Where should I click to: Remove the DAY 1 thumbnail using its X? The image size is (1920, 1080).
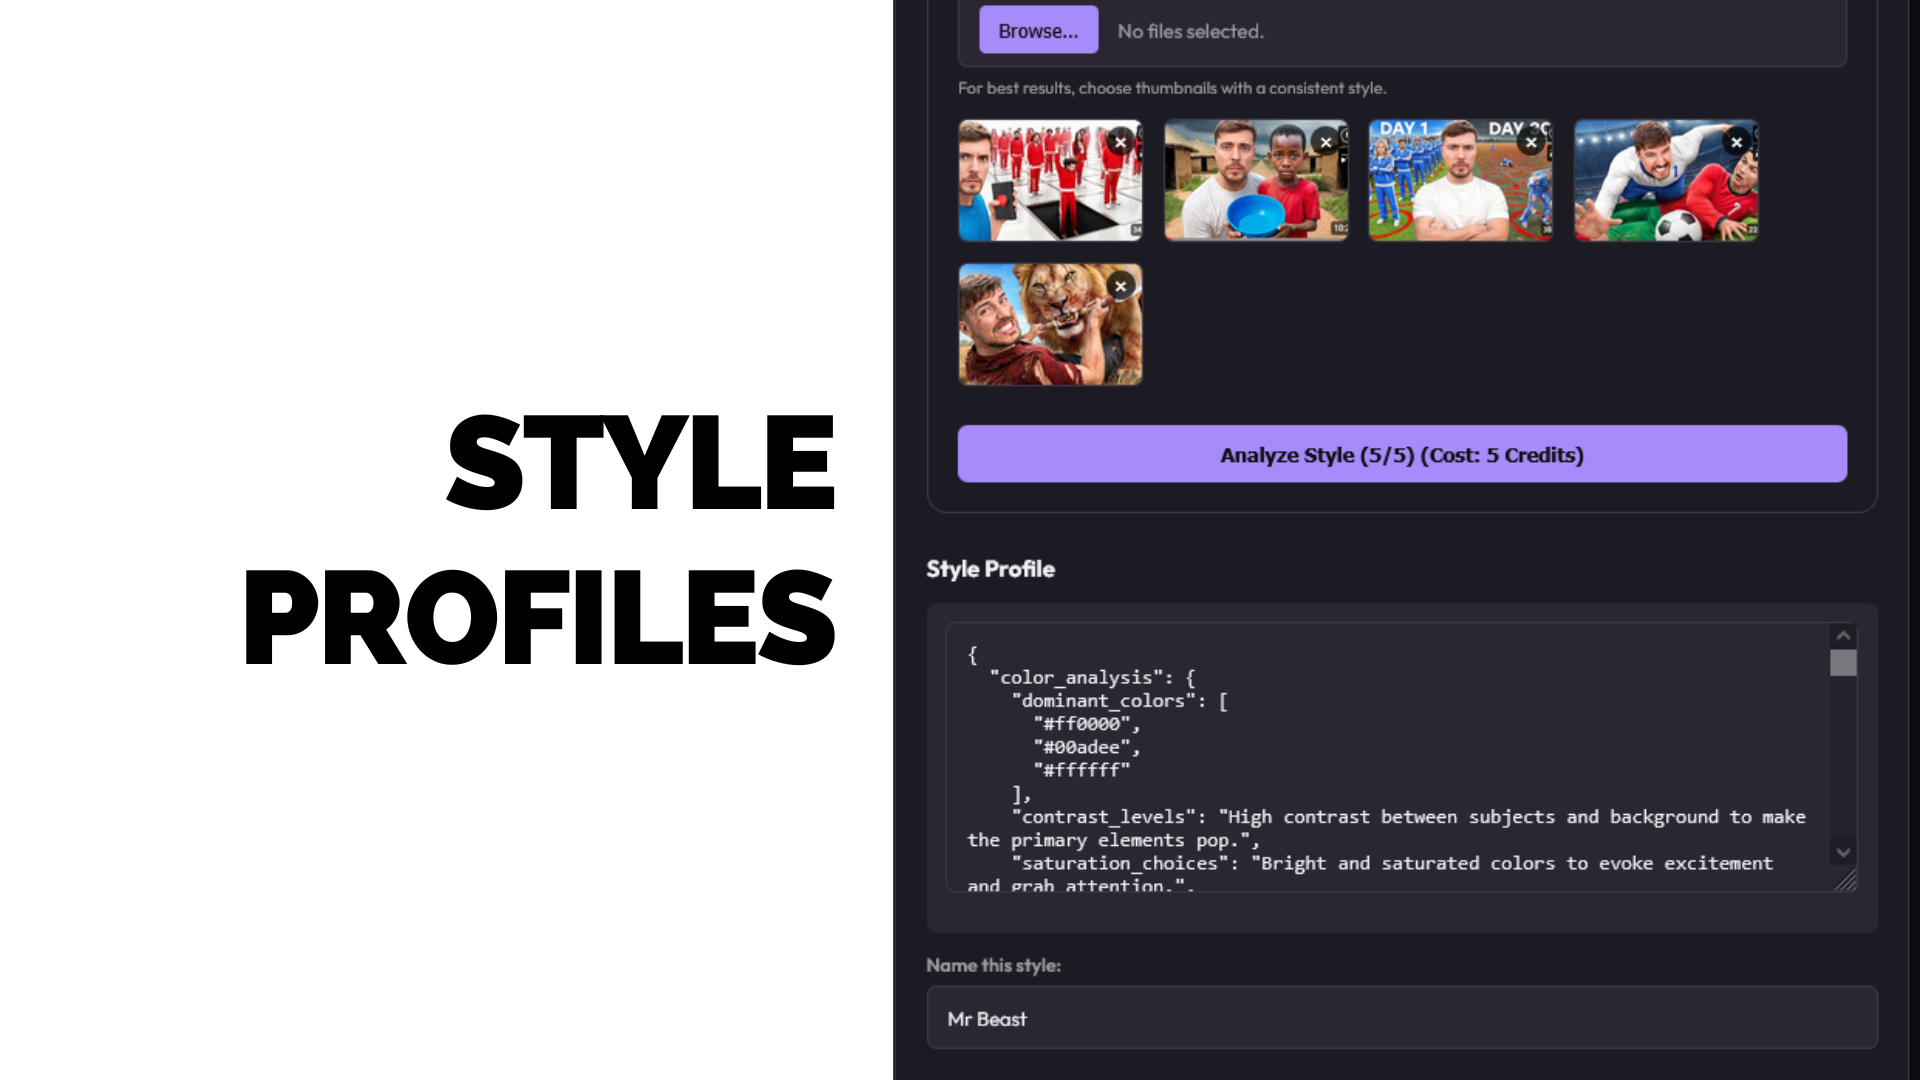pos(1531,142)
